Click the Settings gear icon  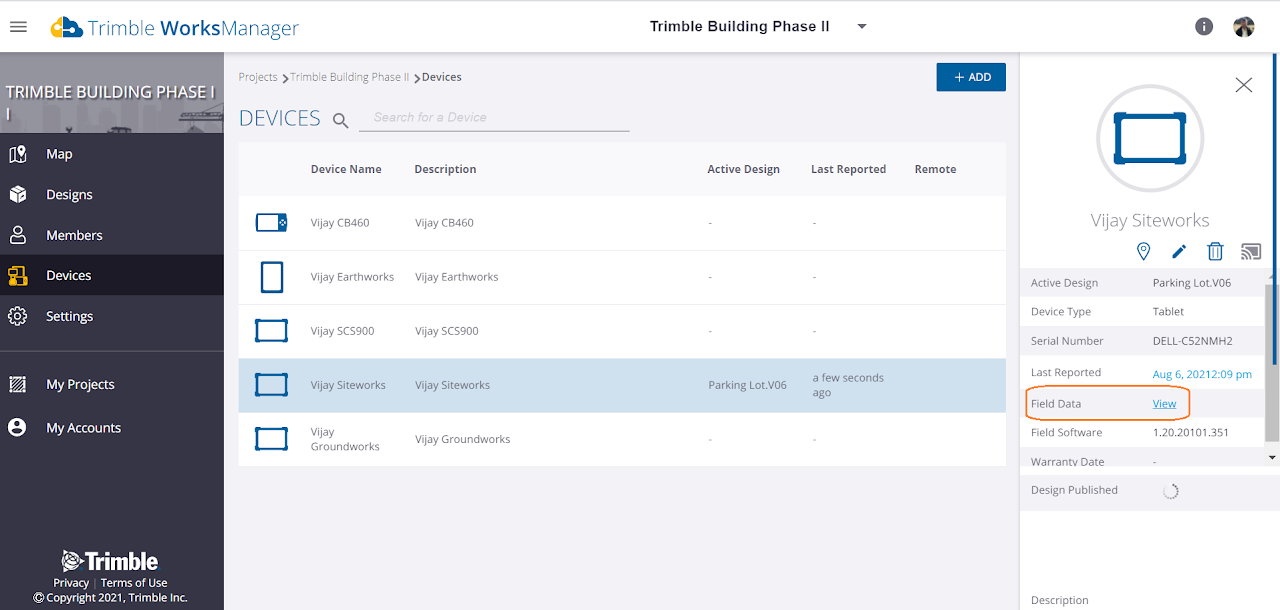tap(17, 316)
